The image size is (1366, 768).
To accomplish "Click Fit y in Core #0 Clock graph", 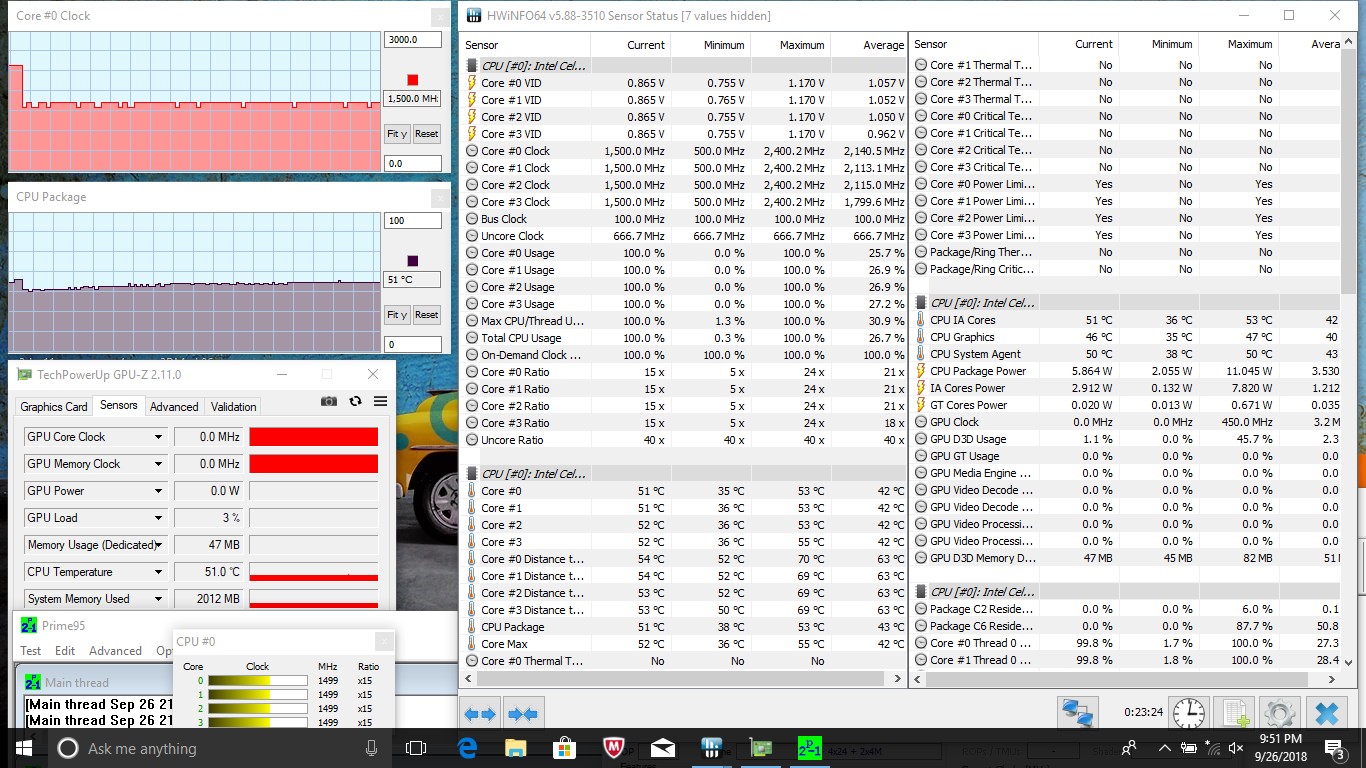I will click(397, 133).
